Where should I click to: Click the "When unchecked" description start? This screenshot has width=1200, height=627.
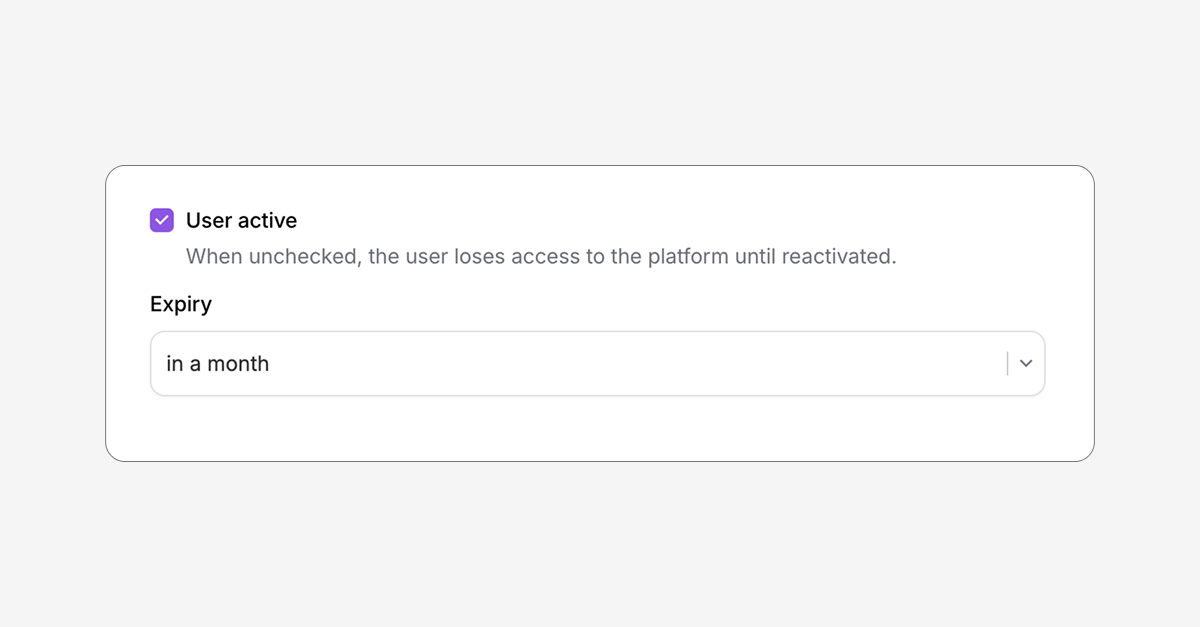pyautogui.click(x=271, y=256)
